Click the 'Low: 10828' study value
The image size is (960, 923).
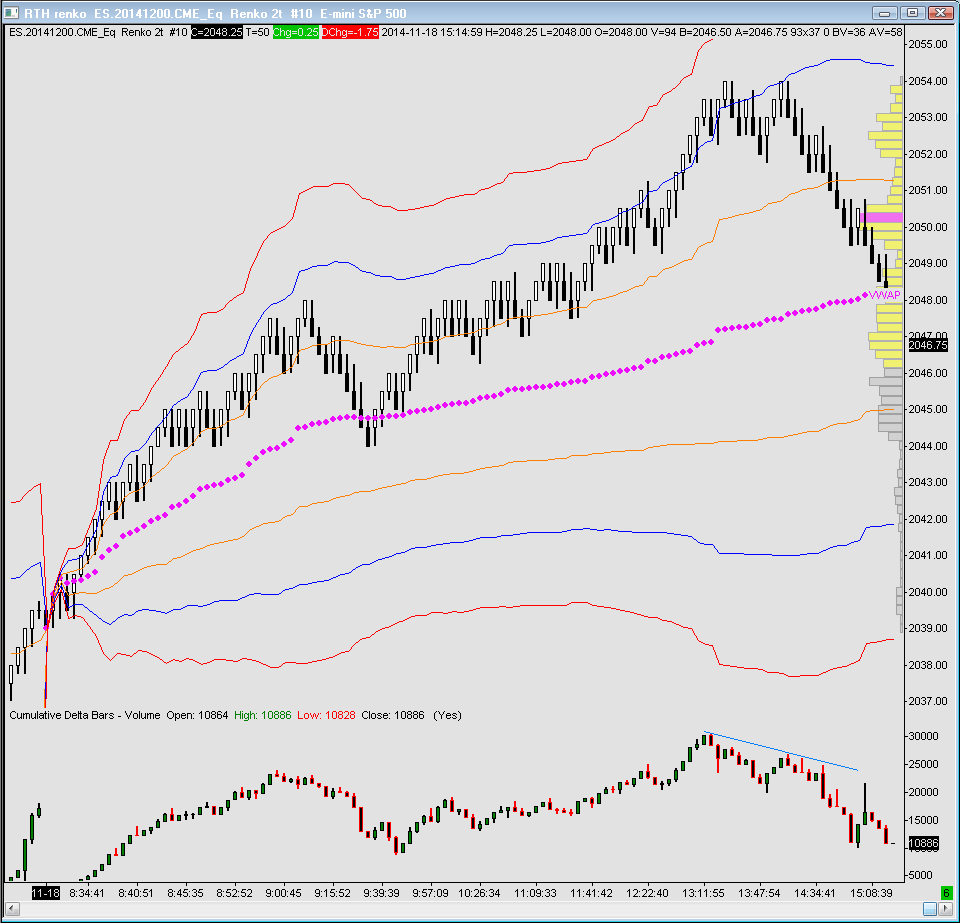pos(326,715)
